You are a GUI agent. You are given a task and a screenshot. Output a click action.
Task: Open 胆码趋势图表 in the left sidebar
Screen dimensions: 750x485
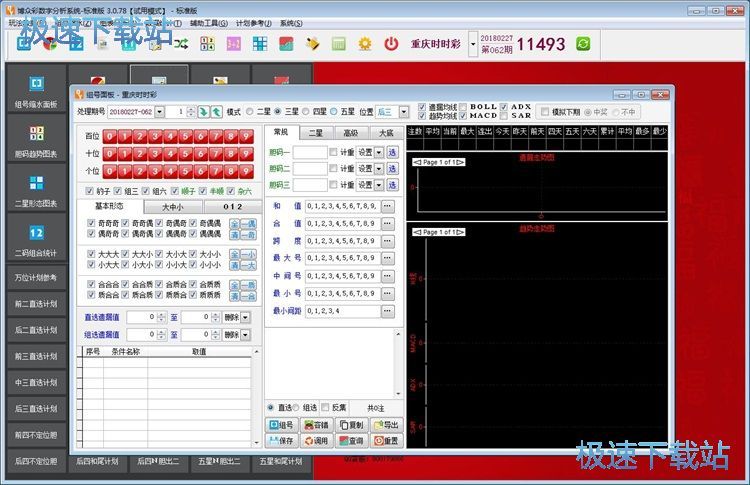[x=36, y=140]
